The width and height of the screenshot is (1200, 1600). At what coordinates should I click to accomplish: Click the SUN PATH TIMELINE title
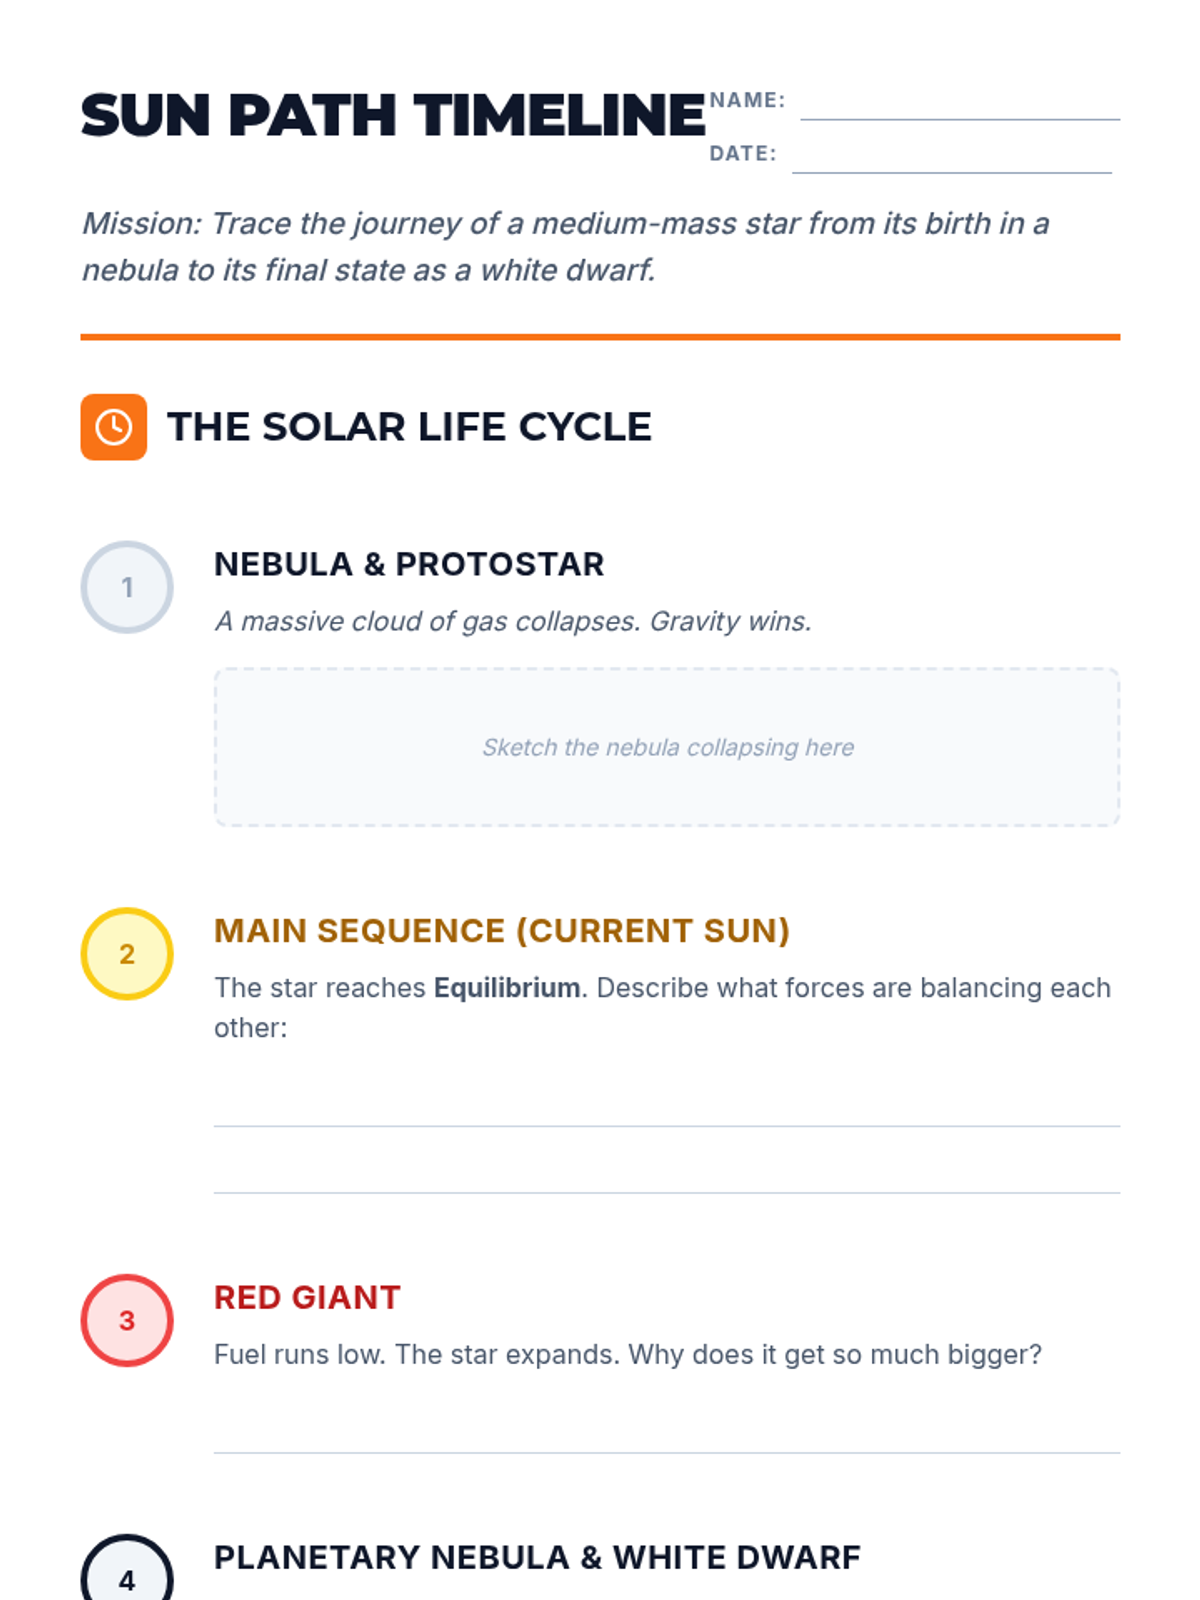[x=394, y=115]
